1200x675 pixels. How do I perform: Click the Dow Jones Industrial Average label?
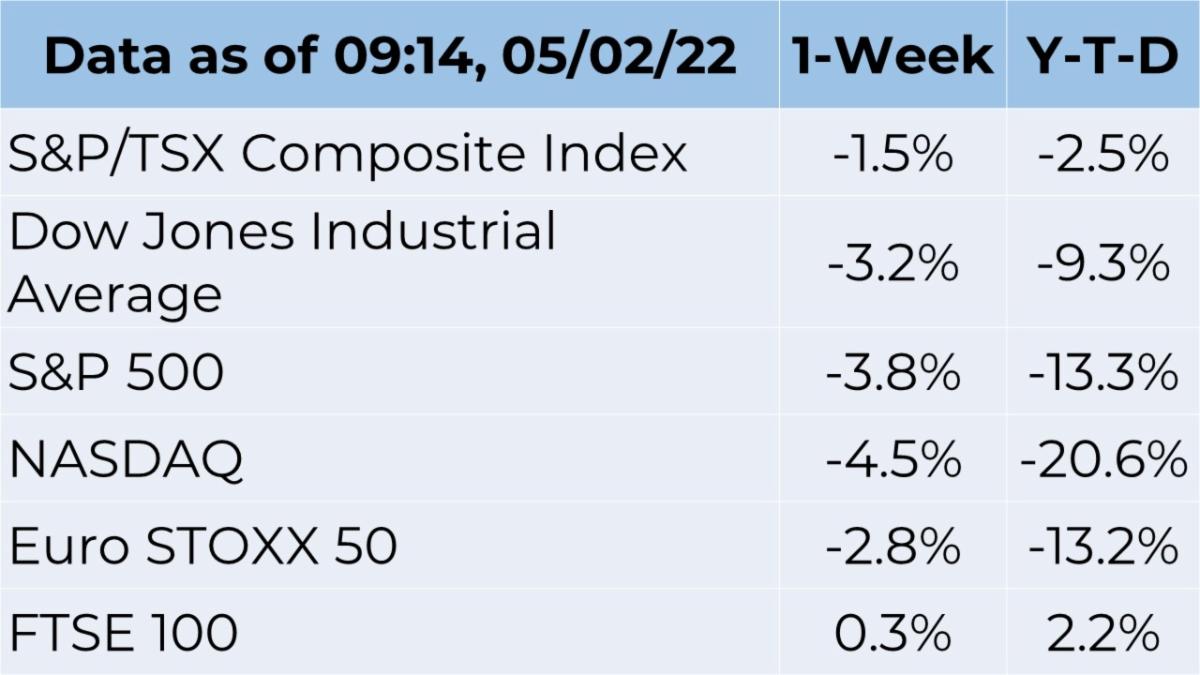(282, 264)
